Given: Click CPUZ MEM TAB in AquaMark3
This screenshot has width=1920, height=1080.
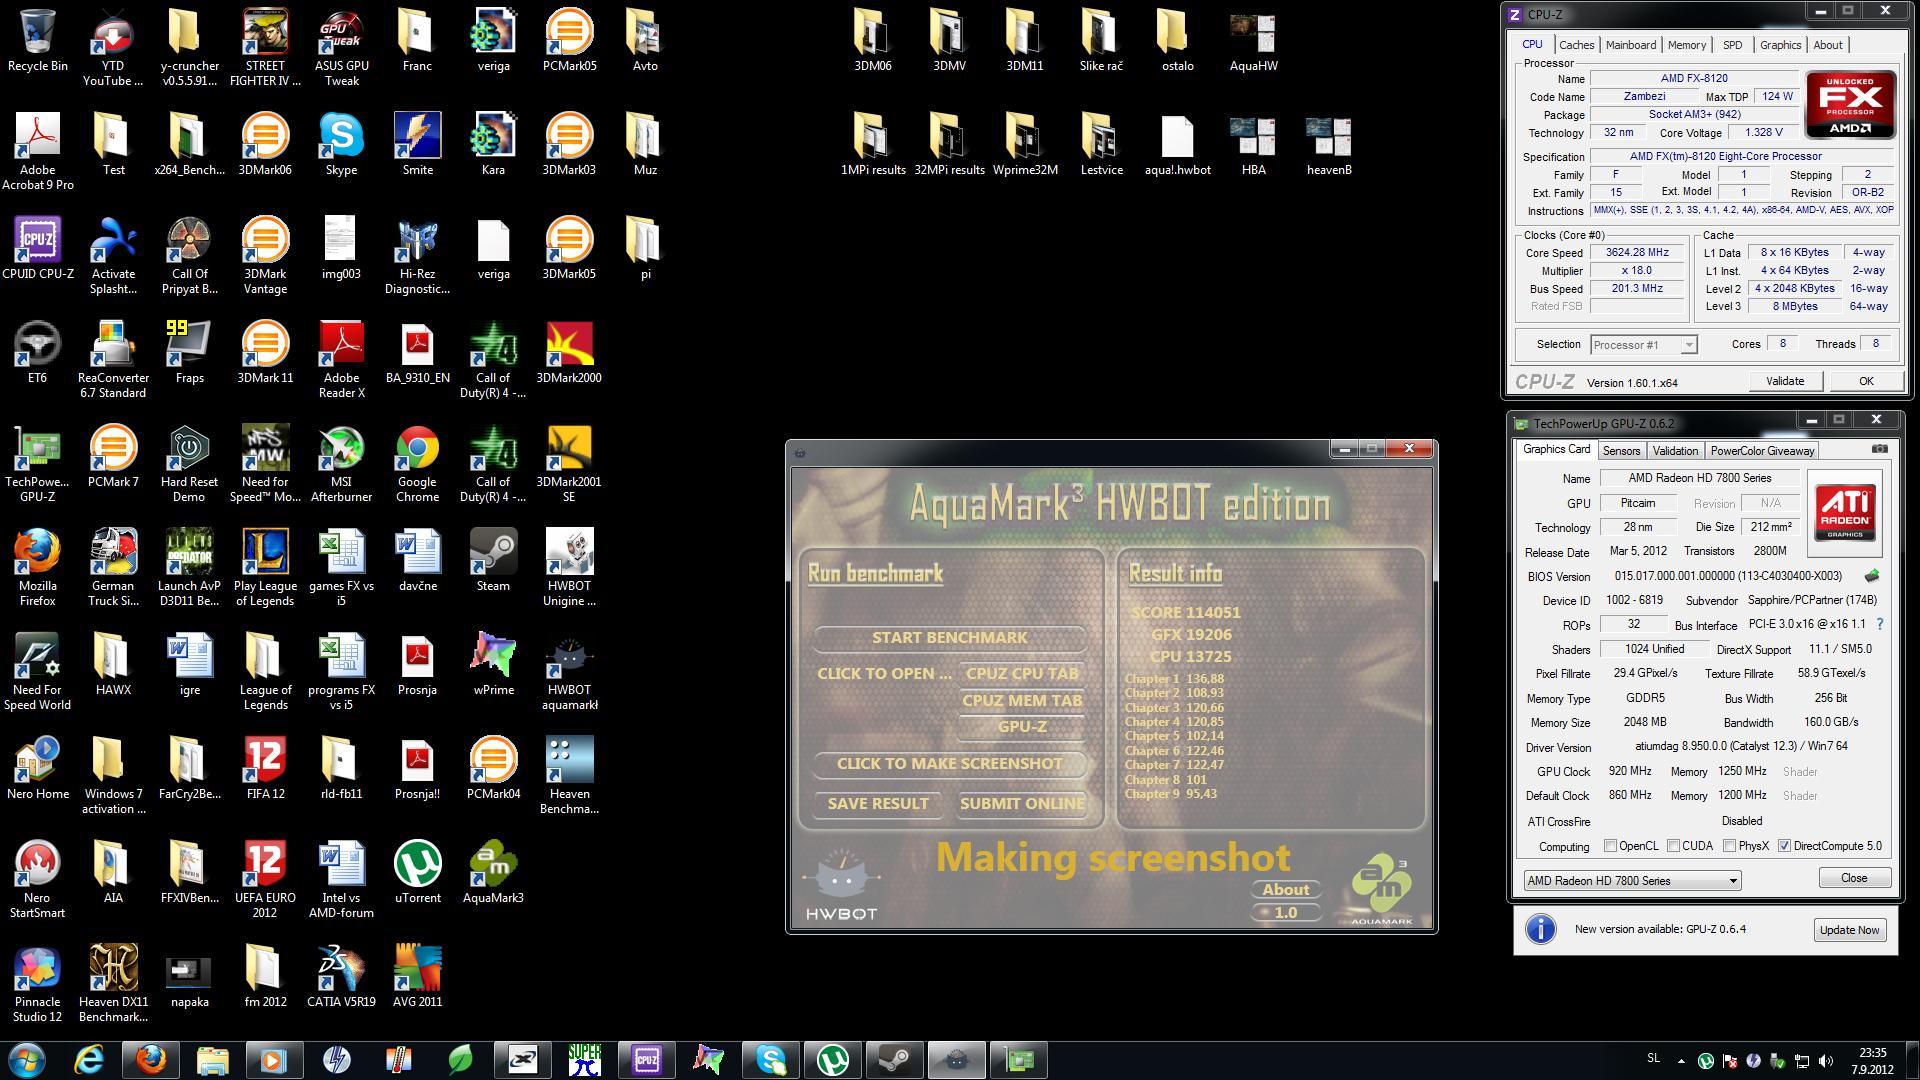Looking at the screenshot, I should coord(1022,701).
